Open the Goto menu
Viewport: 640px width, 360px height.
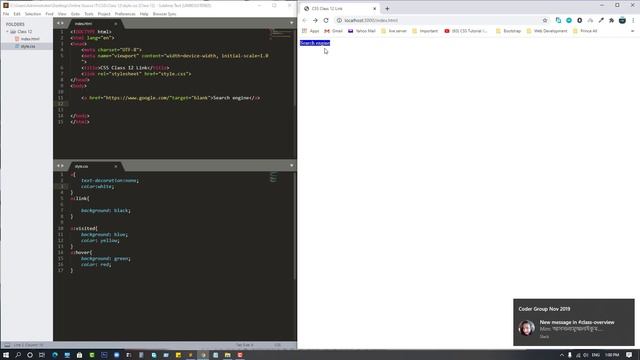[76, 14]
